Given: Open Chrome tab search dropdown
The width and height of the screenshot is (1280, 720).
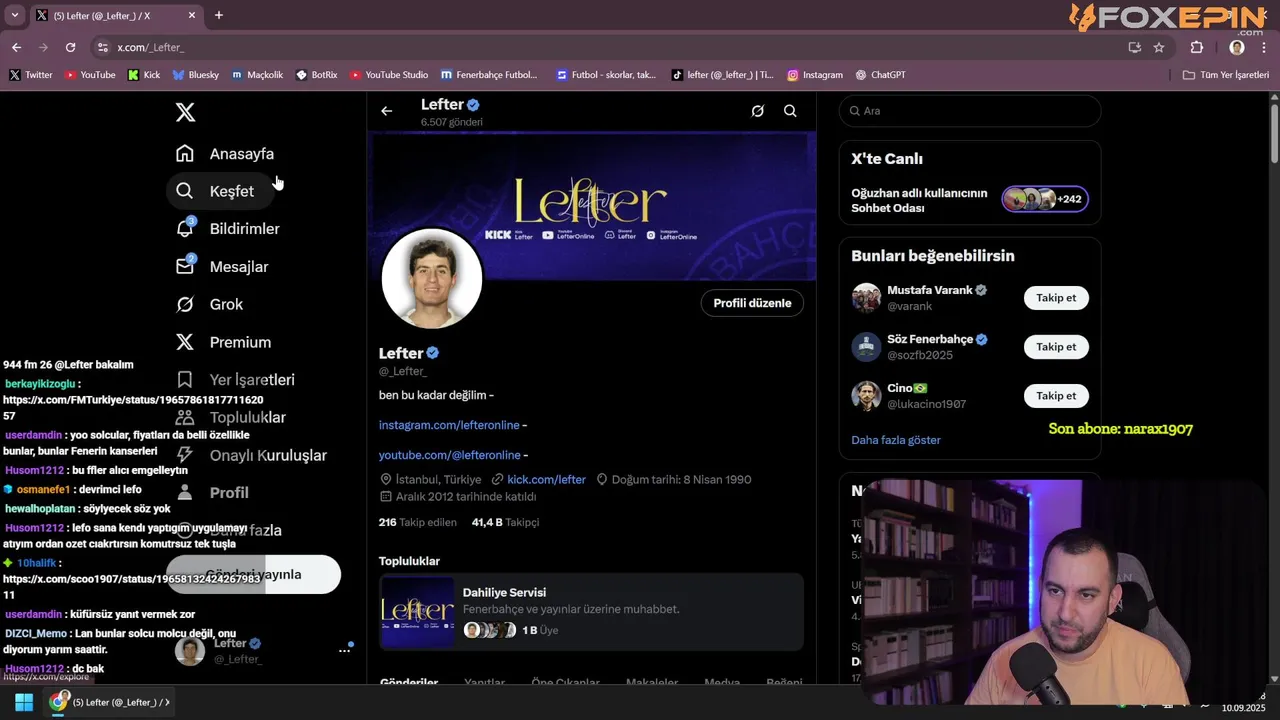Looking at the screenshot, I should [x=14, y=15].
